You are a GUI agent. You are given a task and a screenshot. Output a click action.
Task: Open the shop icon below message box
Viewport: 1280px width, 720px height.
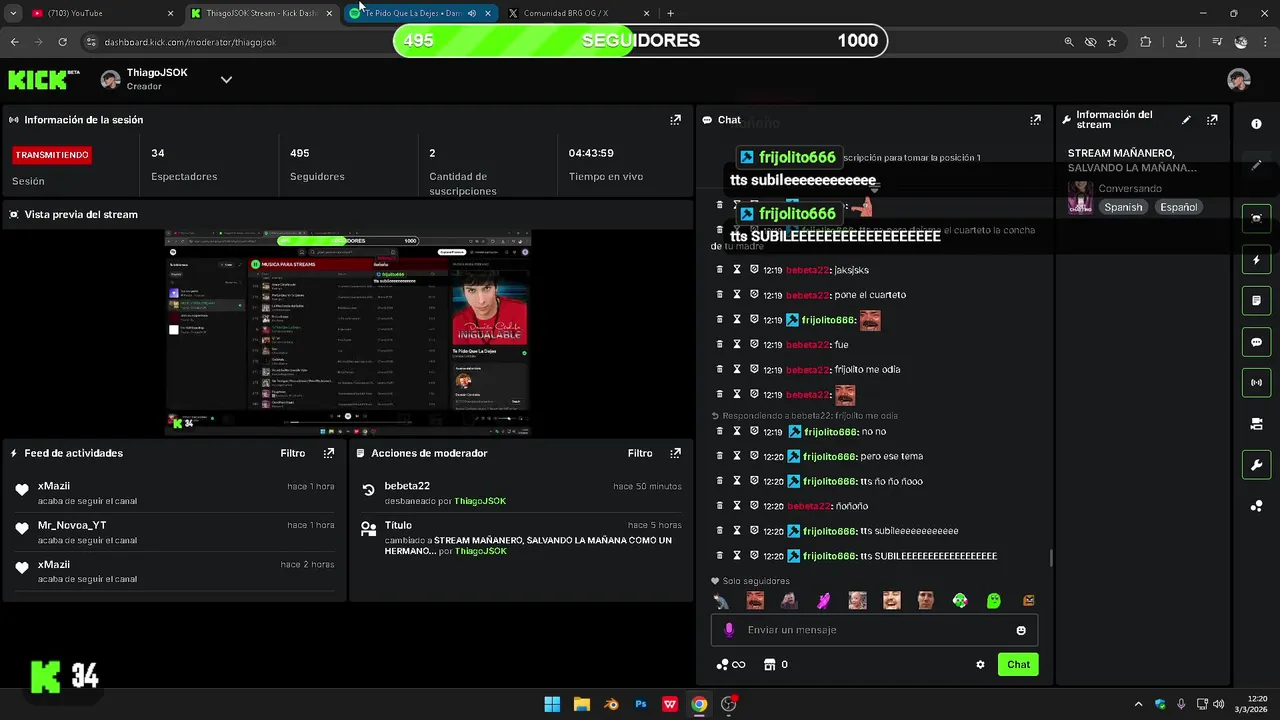(x=769, y=665)
